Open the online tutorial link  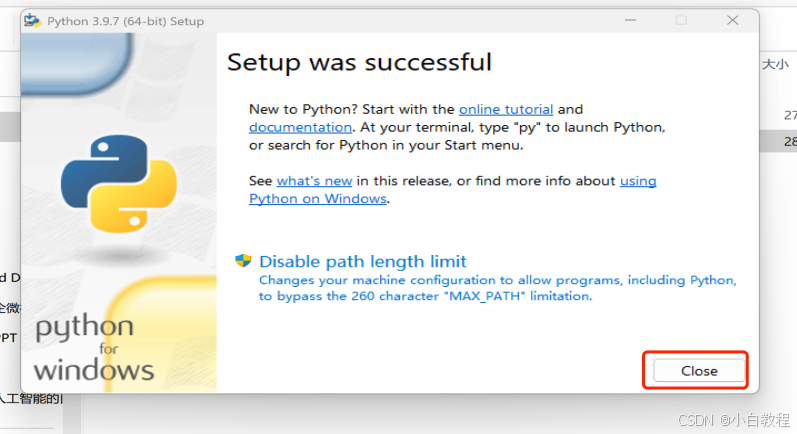[506, 109]
